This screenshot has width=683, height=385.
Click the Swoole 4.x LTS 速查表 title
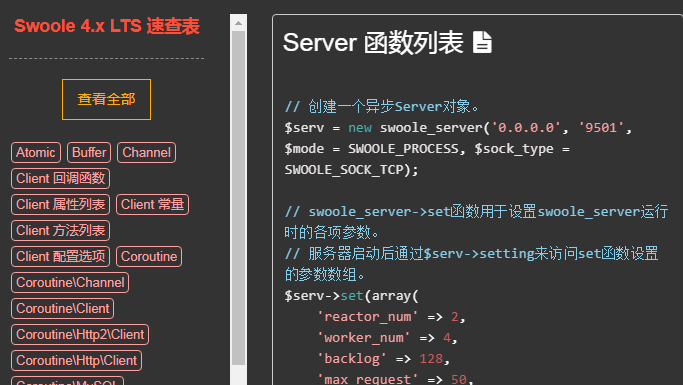pyautogui.click(x=107, y=26)
